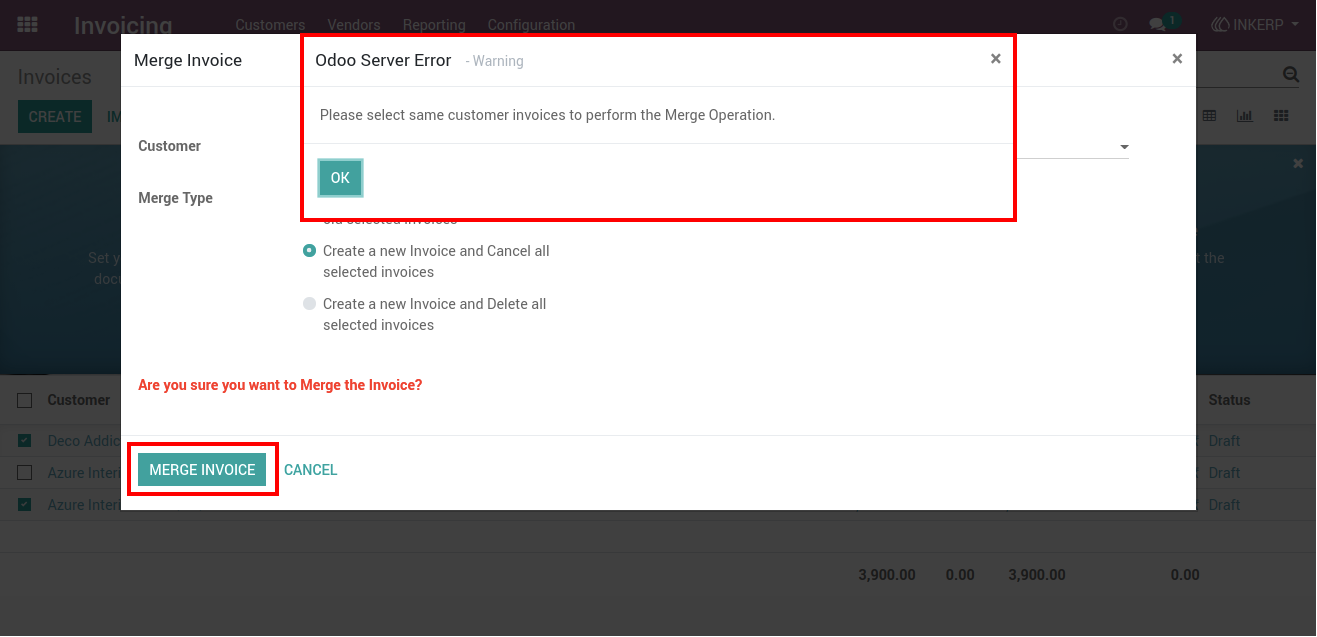The image size is (1317, 637).
Task: Open the INKERP user menu
Action: pyautogui.click(x=1255, y=24)
